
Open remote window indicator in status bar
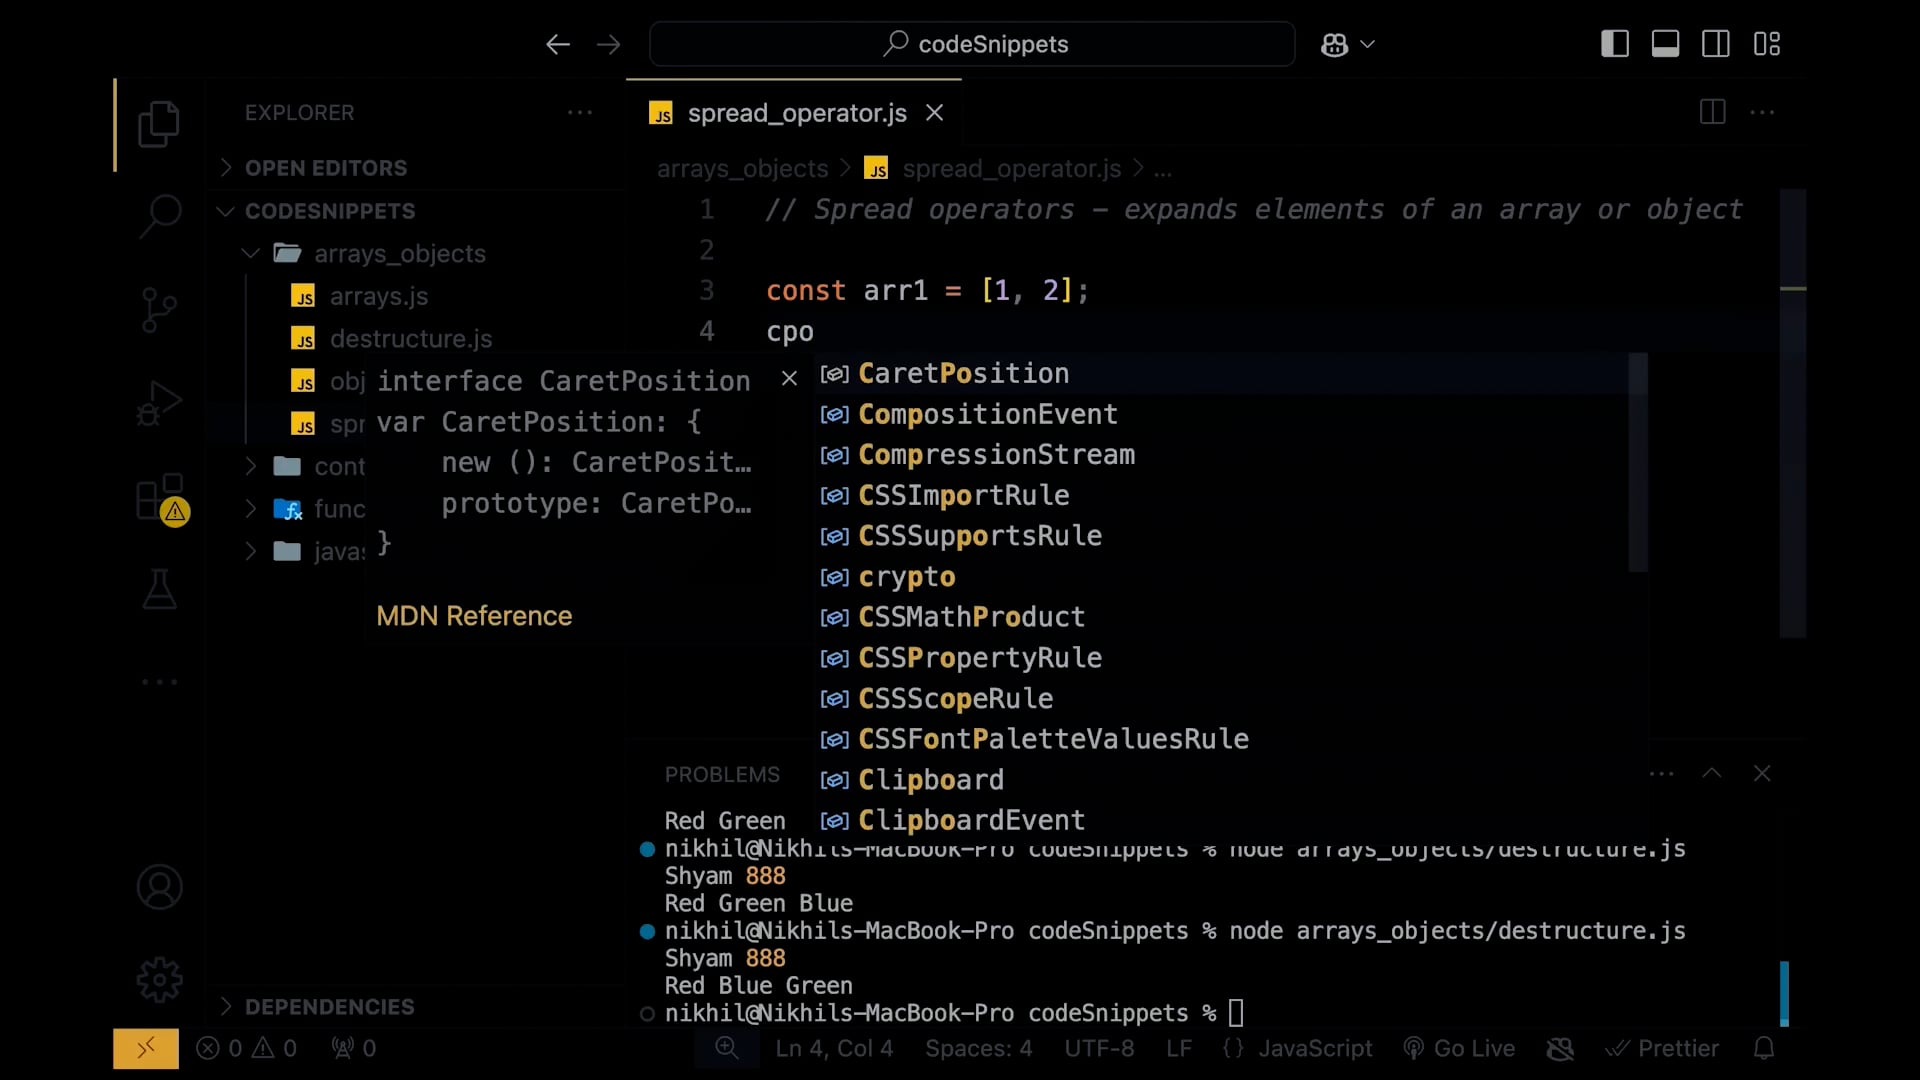point(146,1048)
